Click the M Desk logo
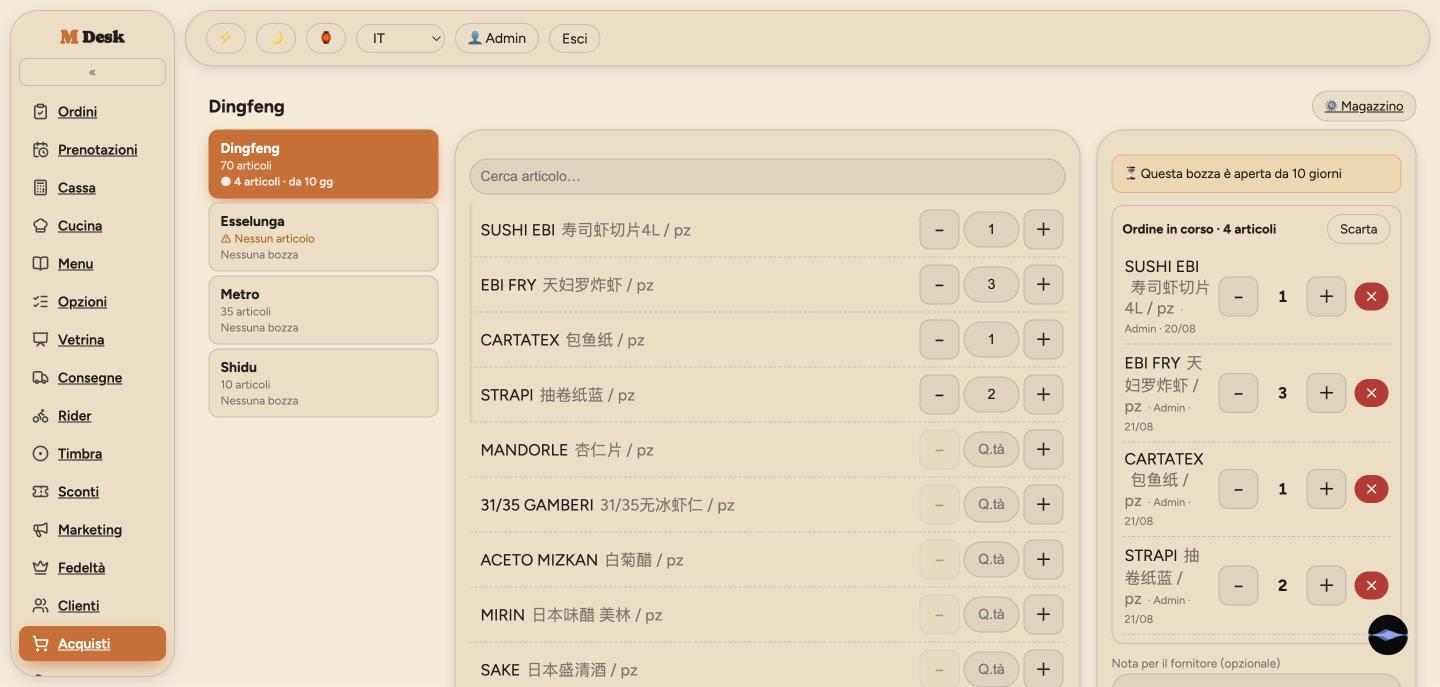The image size is (1440, 687). [92, 37]
